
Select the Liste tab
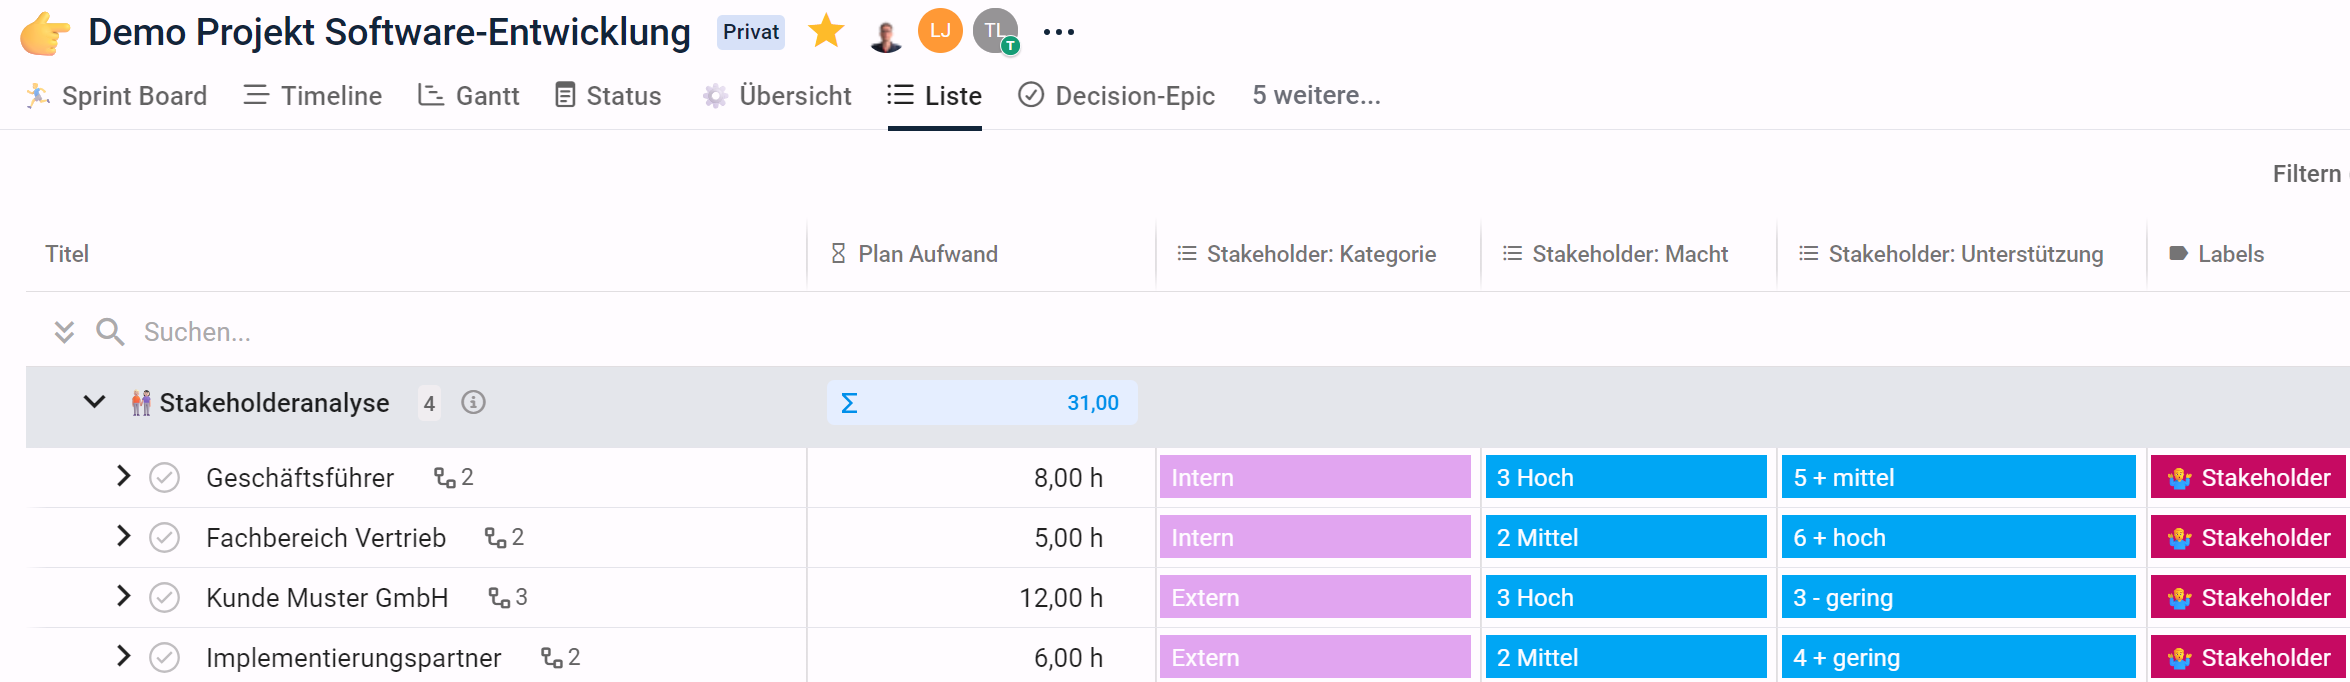935,95
